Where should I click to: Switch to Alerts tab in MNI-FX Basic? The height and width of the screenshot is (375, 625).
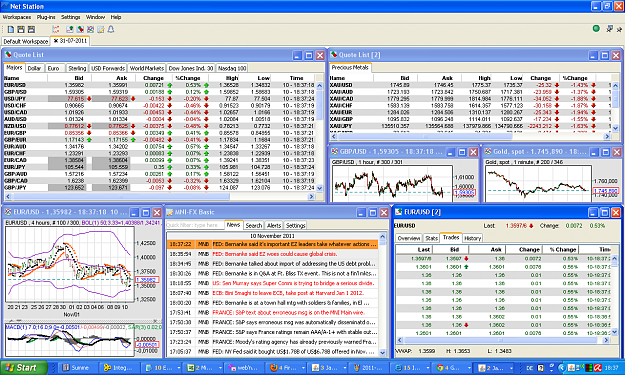(x=274, y=226)
